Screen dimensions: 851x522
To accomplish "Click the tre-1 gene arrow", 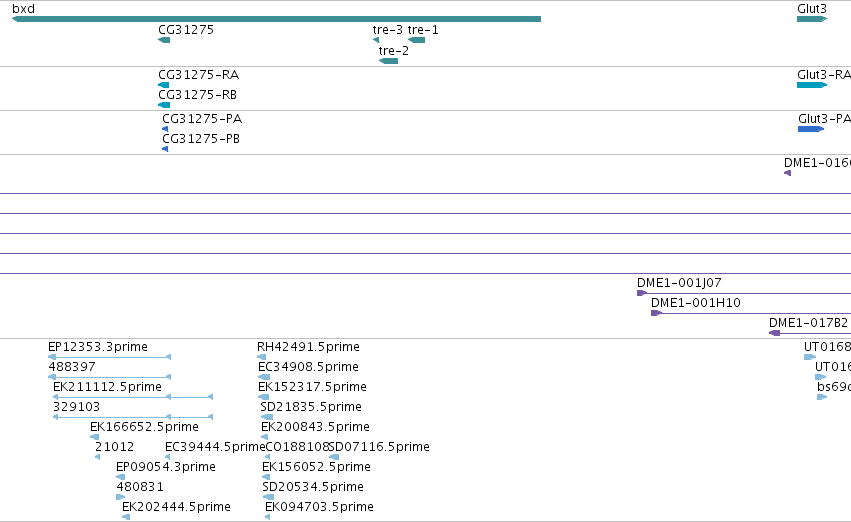I will [x=416, y=40].
